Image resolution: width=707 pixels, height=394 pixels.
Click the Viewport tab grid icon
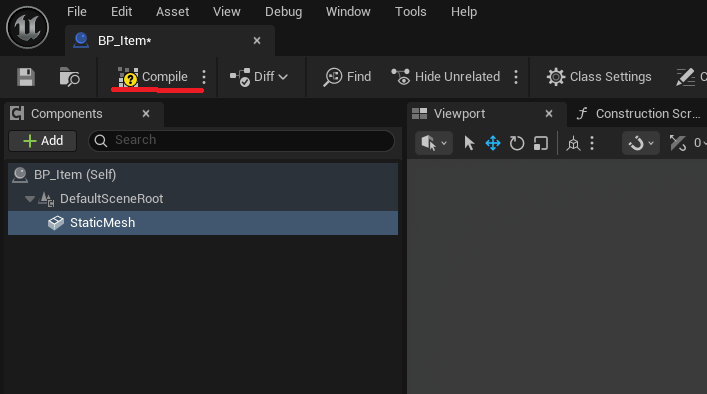[419, 114]
